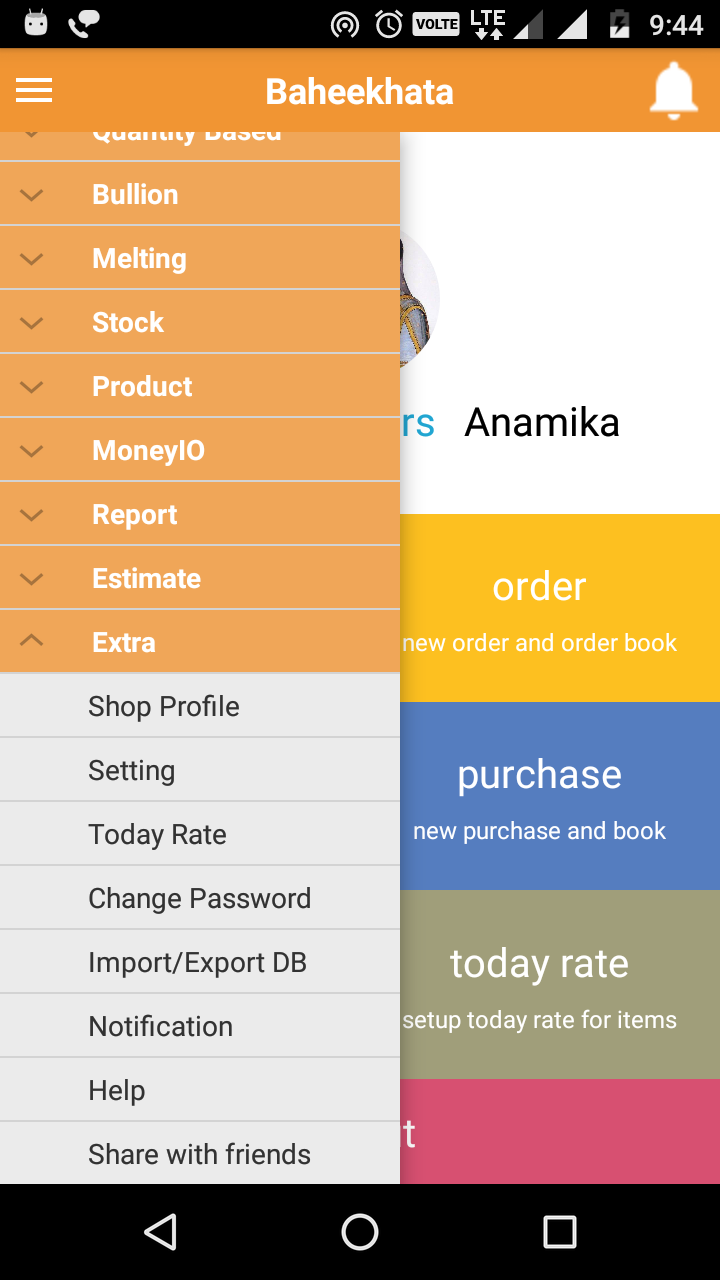Expand the Bullion menu chevron
Viewport: 720px width, 1280px height.
click(x=32, y=195)
